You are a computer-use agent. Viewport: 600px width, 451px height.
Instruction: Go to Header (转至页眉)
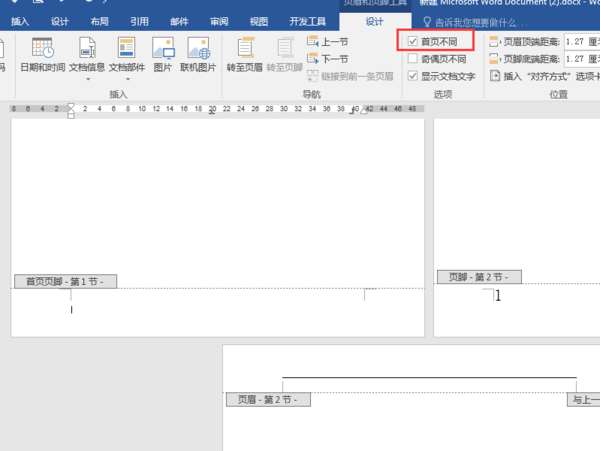pos(245,55)
